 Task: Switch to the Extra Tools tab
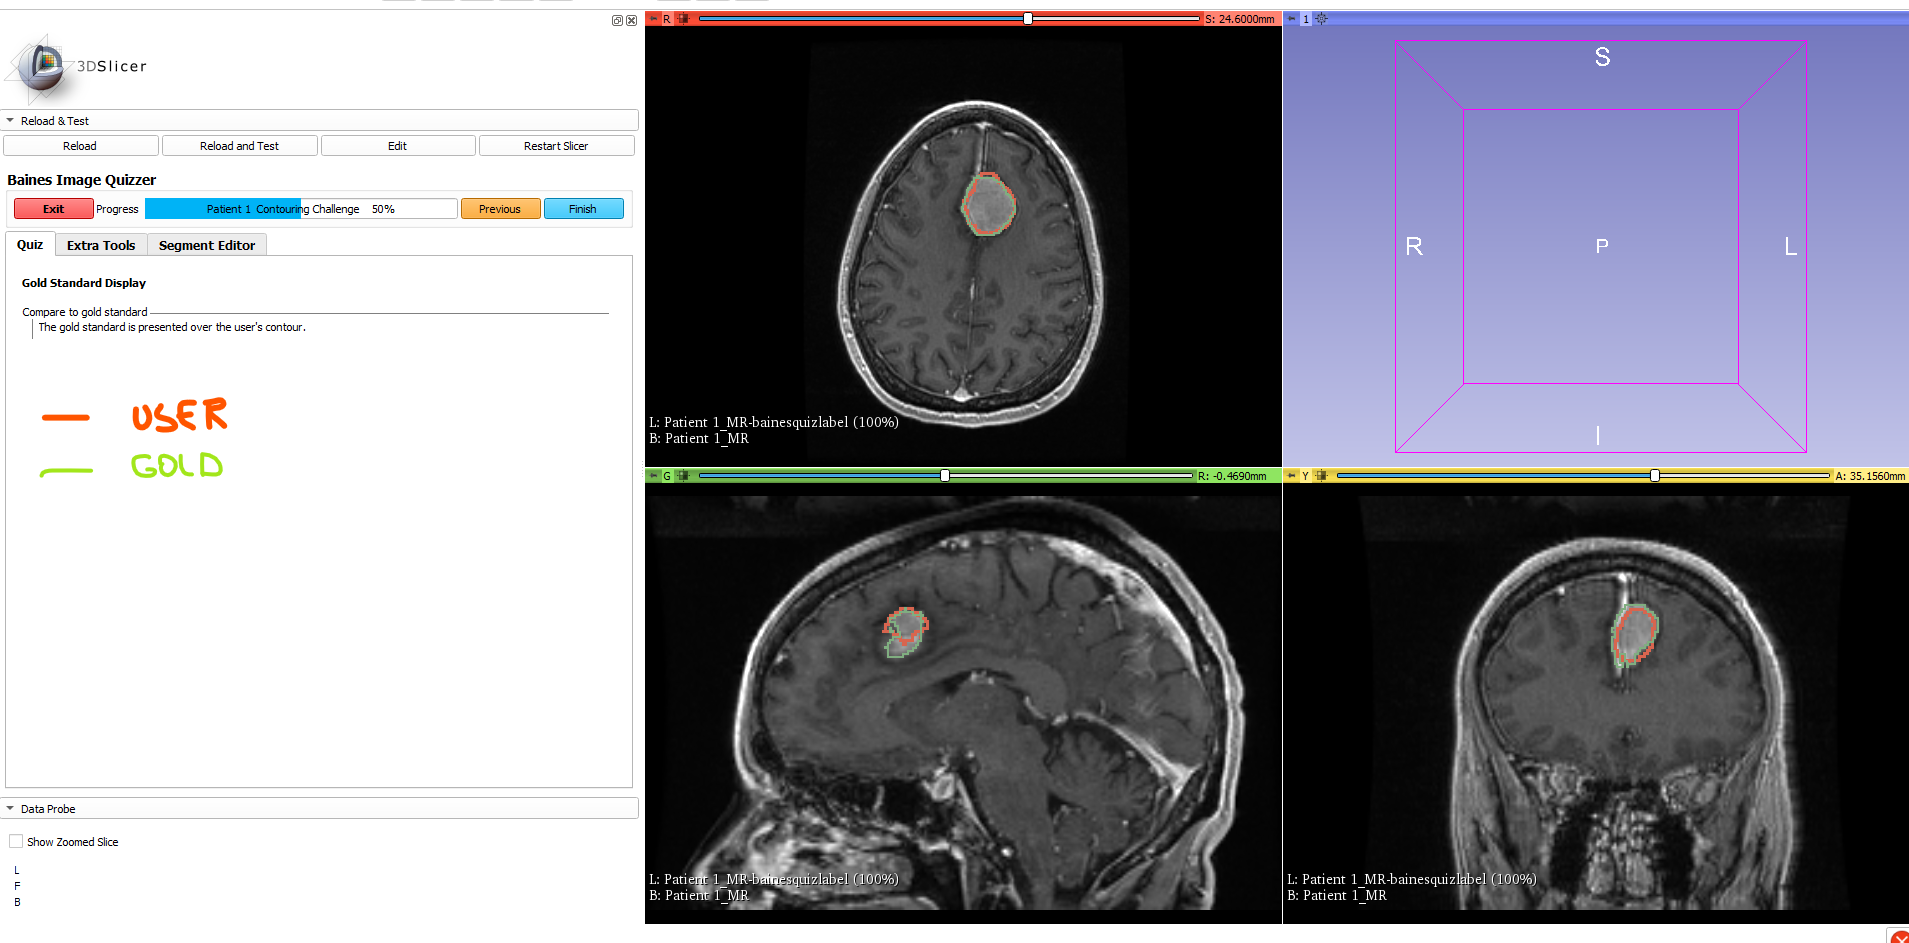(x=101, y=245)
